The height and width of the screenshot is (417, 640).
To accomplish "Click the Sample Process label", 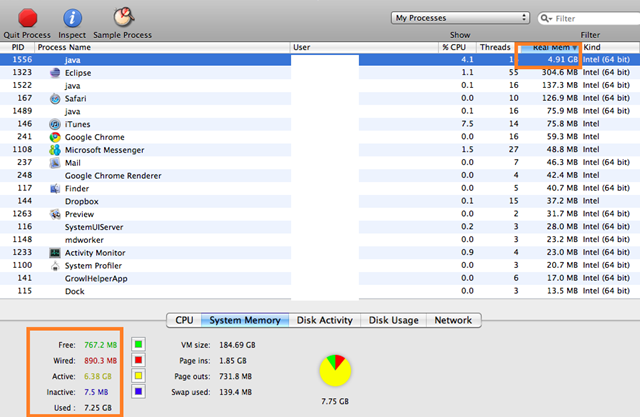I will tap(122, 35).
